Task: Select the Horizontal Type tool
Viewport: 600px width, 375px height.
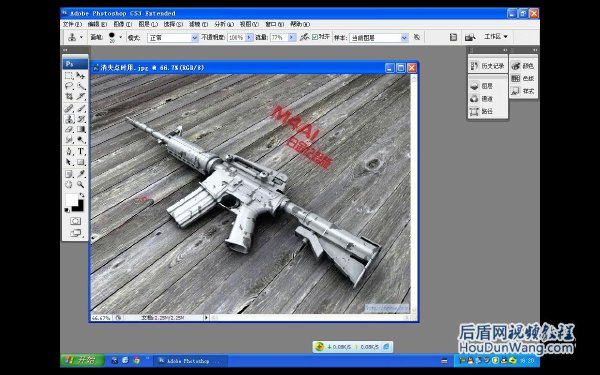Action: point(81,152)
